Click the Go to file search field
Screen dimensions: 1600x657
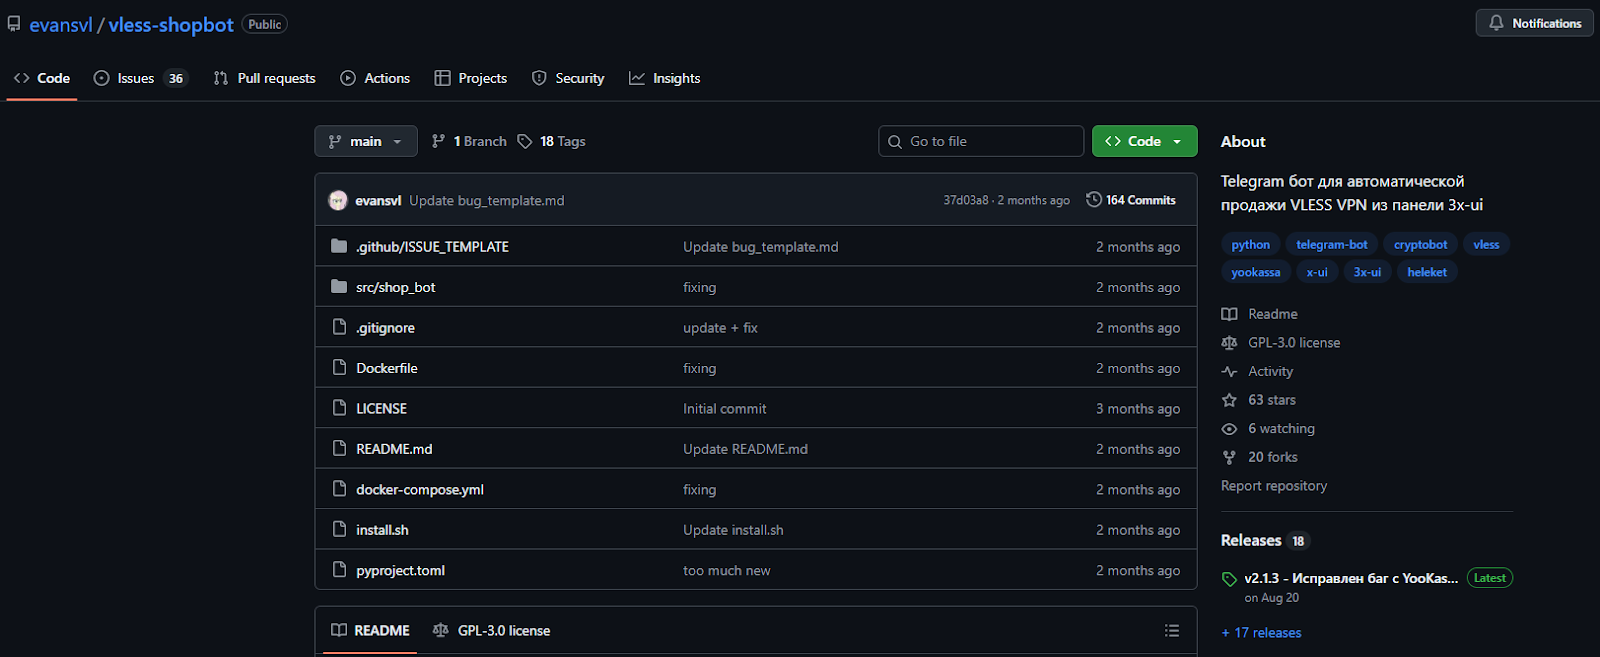(990, 141)
